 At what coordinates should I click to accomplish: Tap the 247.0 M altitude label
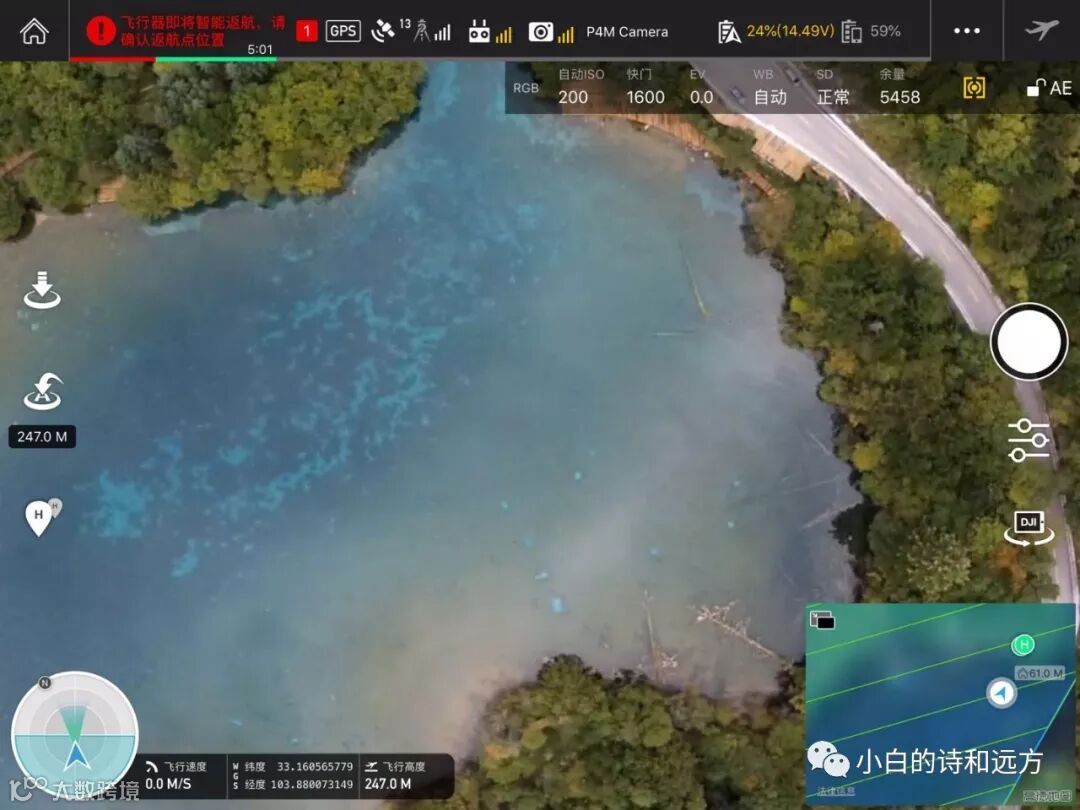(42, 437)
